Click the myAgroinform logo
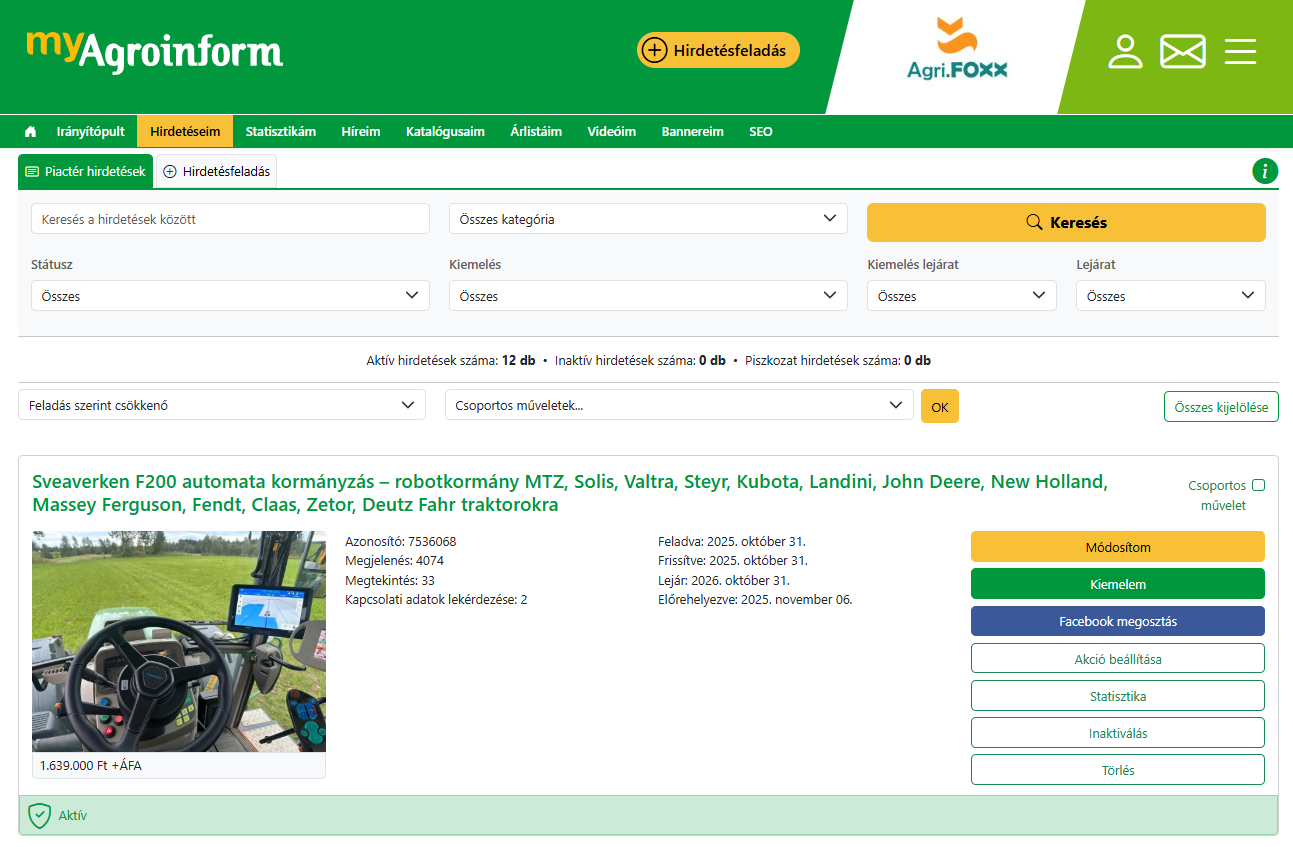1293x847 pixels. click(155, 50)
